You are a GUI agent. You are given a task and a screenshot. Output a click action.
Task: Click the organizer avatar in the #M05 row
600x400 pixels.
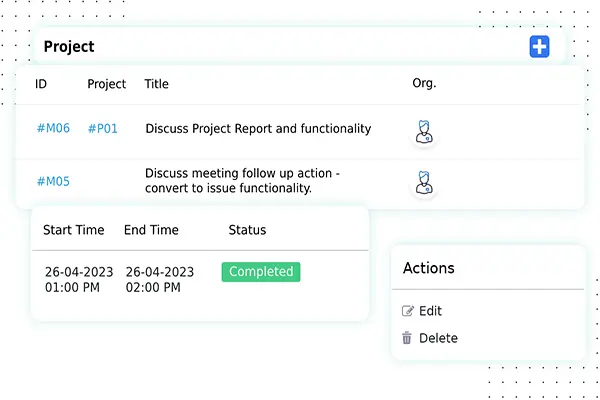click(425, 182)
